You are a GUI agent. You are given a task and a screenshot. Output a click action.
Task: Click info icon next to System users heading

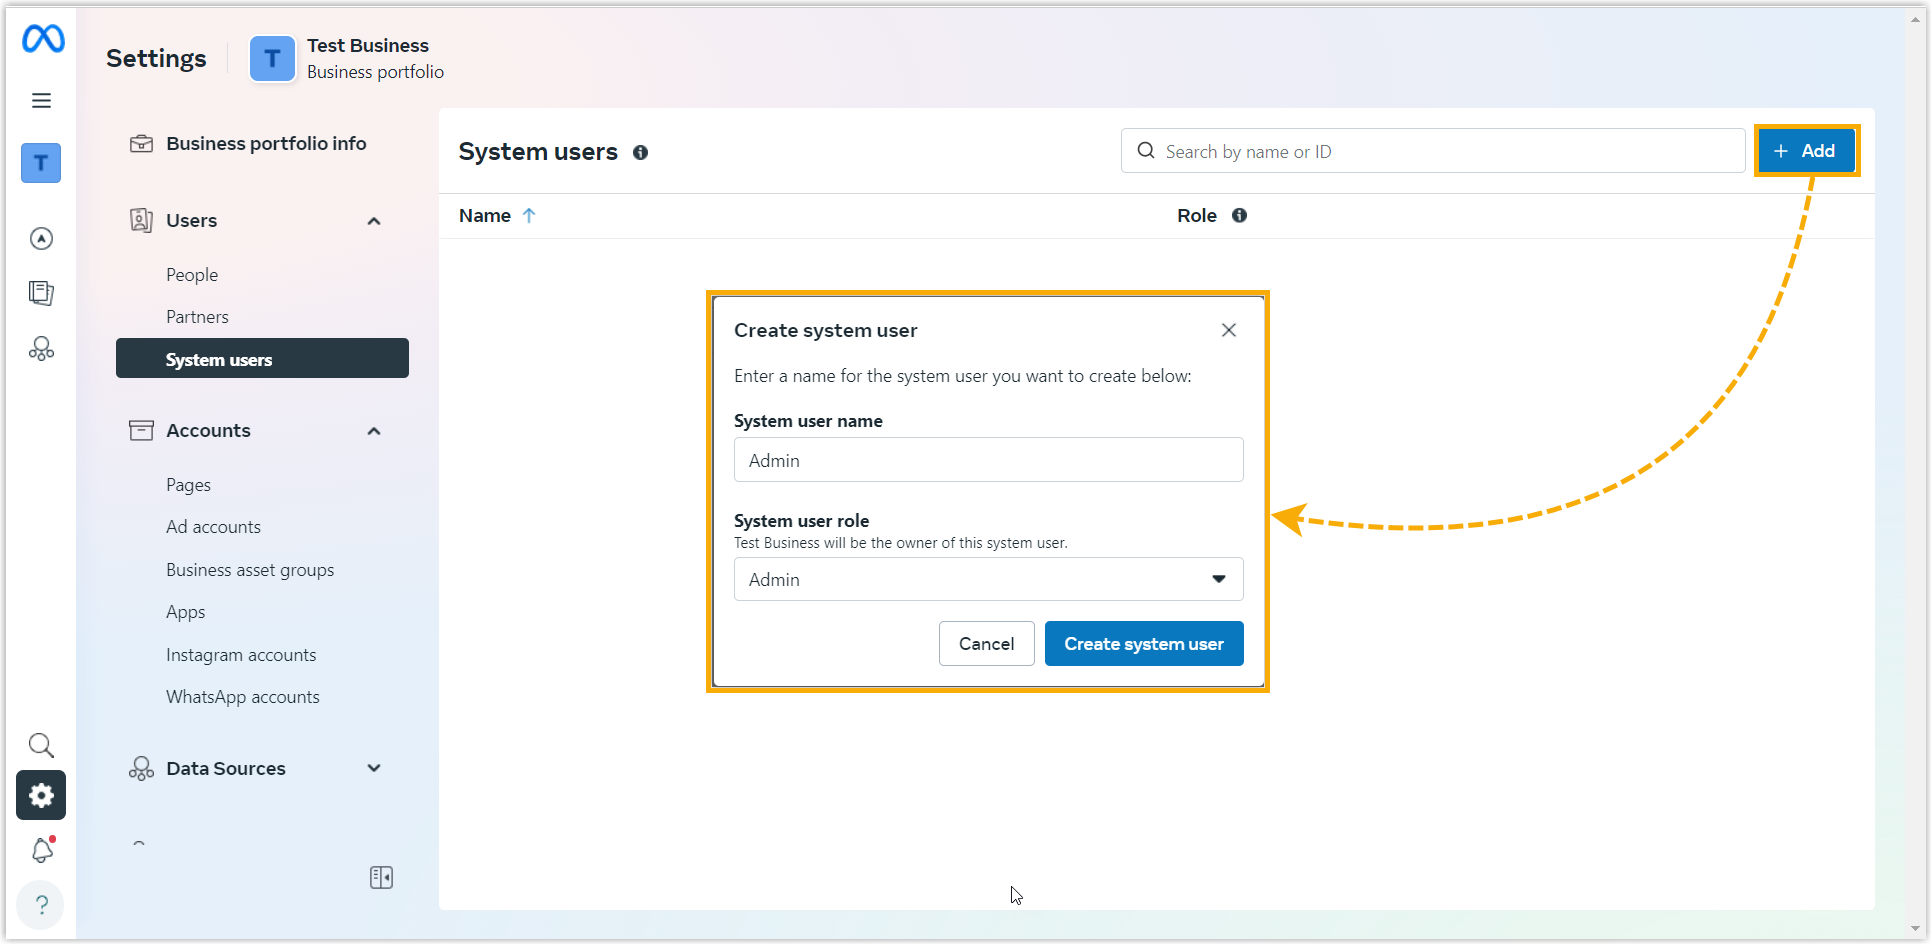pos(640,153)
